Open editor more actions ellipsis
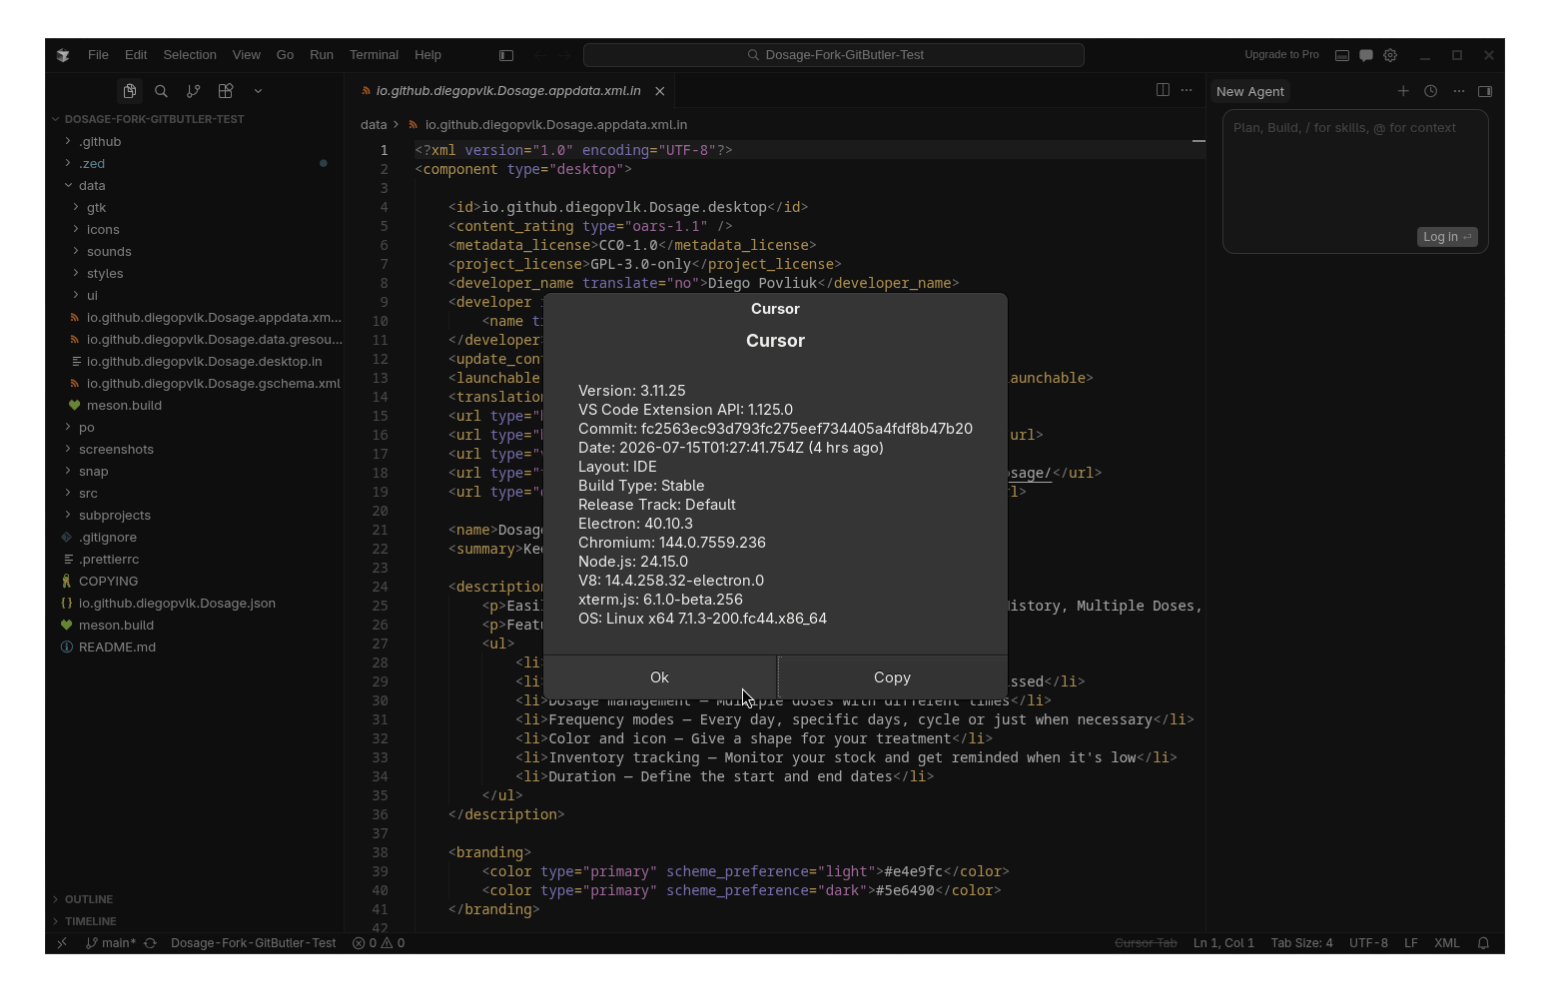This screenshot has width=1550, height=990. [1187, 90]
